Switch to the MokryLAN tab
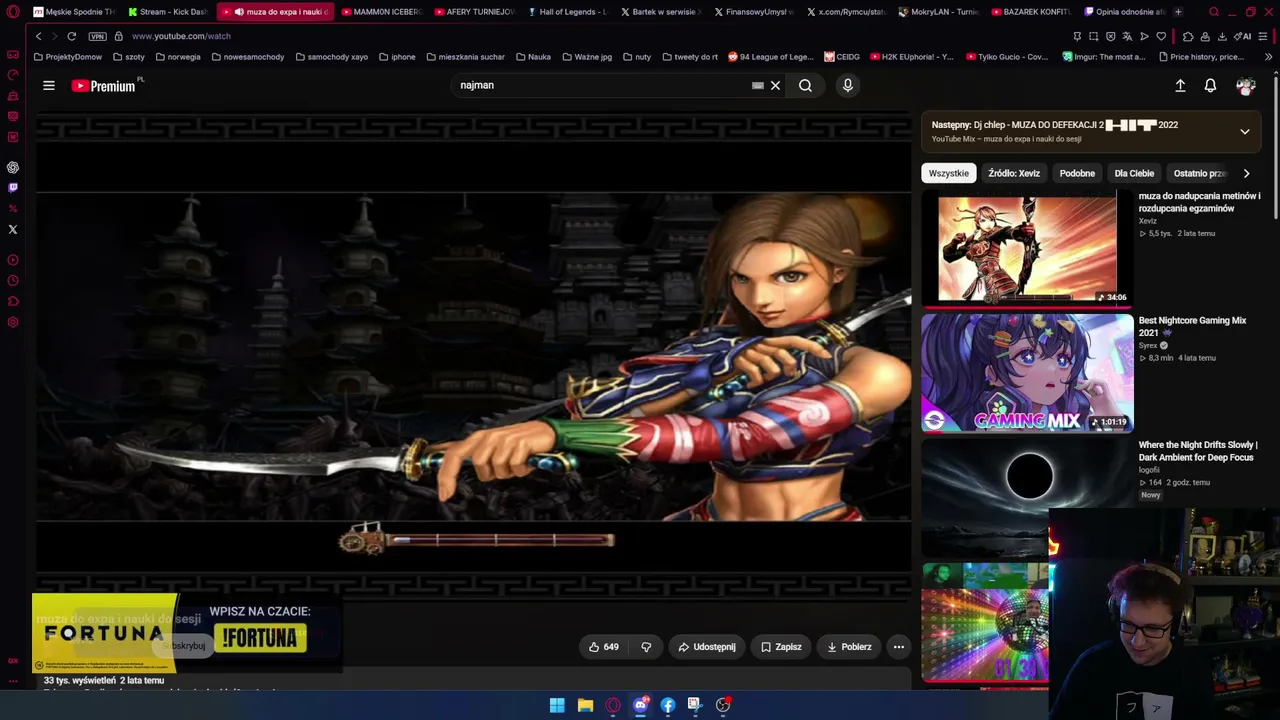Viewport: 1280px width, 720px height. [938, 12]
